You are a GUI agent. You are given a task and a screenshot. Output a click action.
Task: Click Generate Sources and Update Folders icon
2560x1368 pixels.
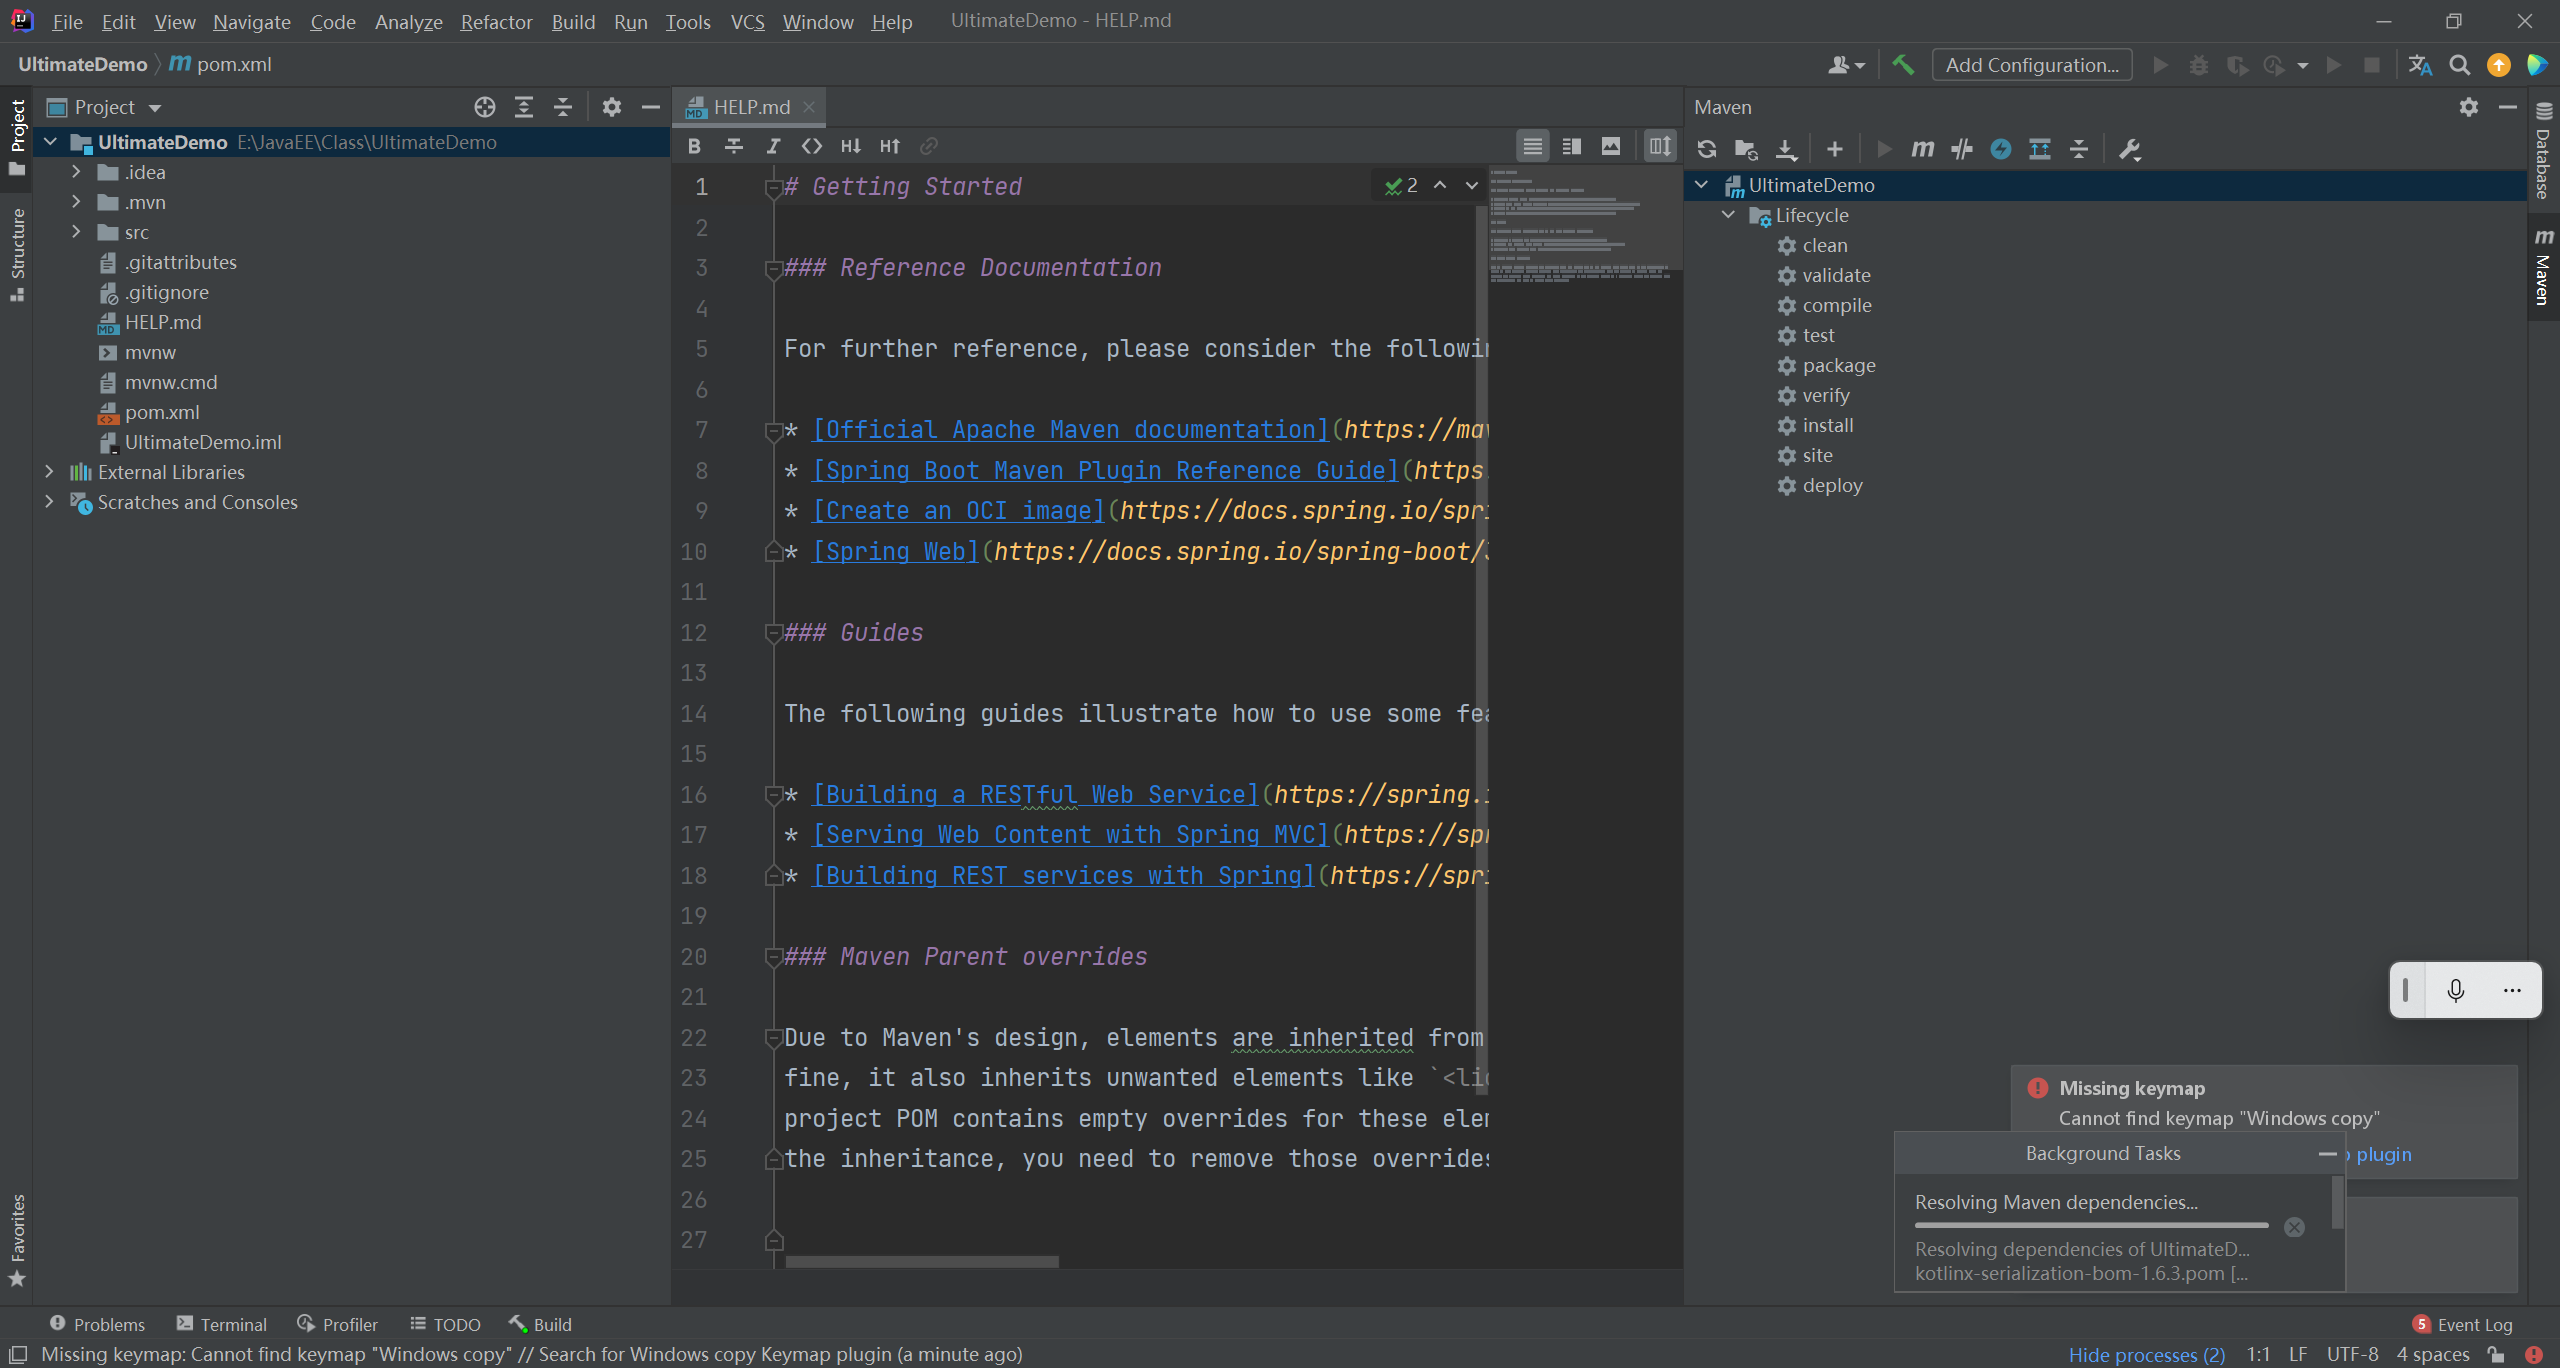coord(1746,149)
